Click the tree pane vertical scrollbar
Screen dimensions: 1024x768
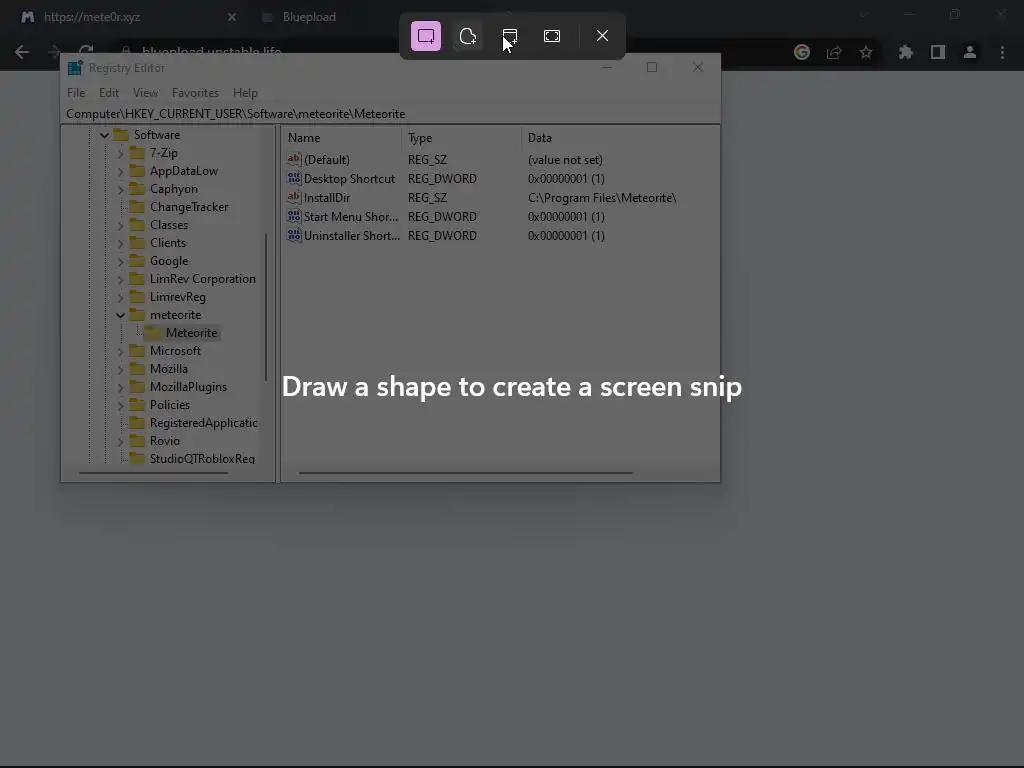tap(266, 307)
